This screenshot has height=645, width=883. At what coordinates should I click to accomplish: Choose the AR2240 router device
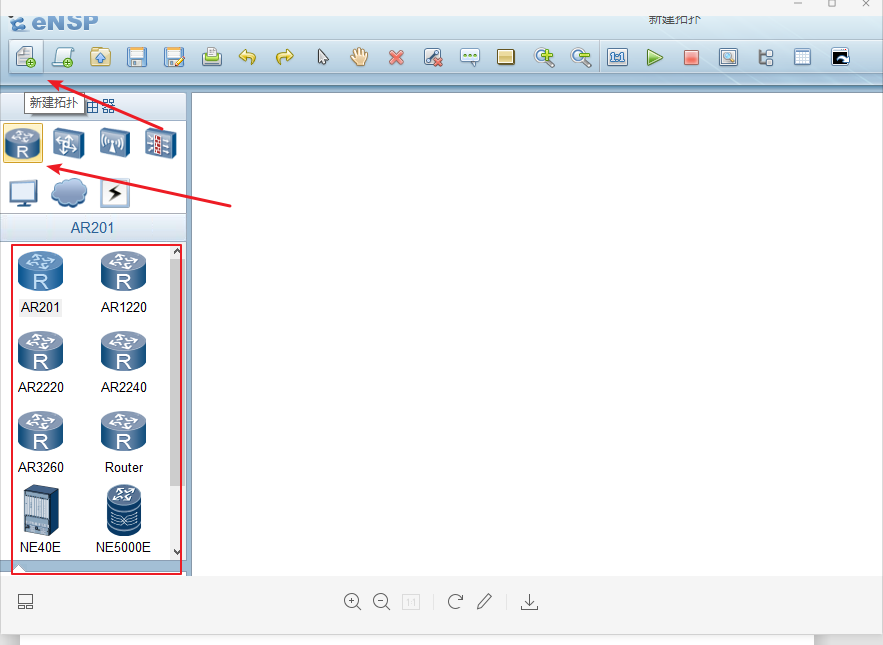(123, 363)
